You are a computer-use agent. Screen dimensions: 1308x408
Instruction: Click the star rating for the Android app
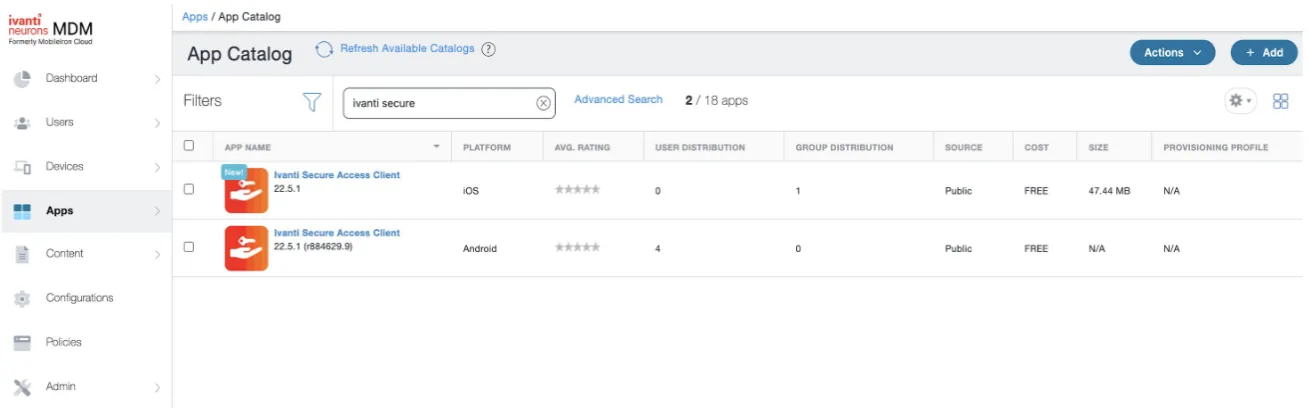point(578,248)
